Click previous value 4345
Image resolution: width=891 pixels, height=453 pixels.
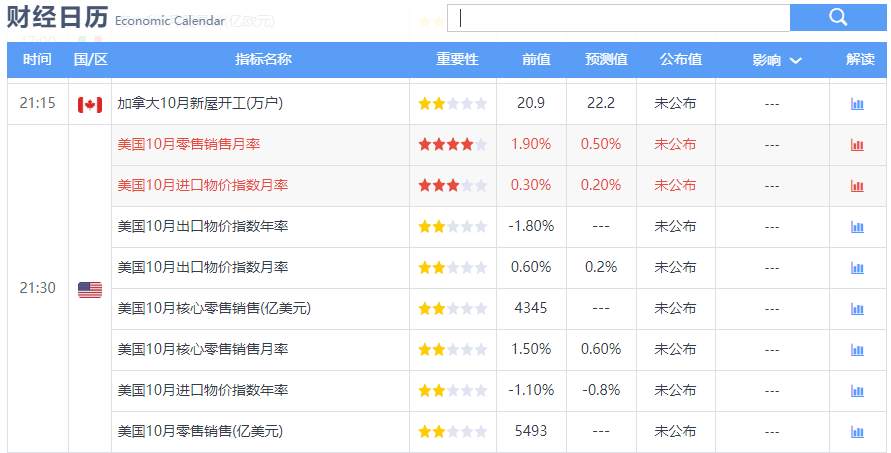pos(531,307)
